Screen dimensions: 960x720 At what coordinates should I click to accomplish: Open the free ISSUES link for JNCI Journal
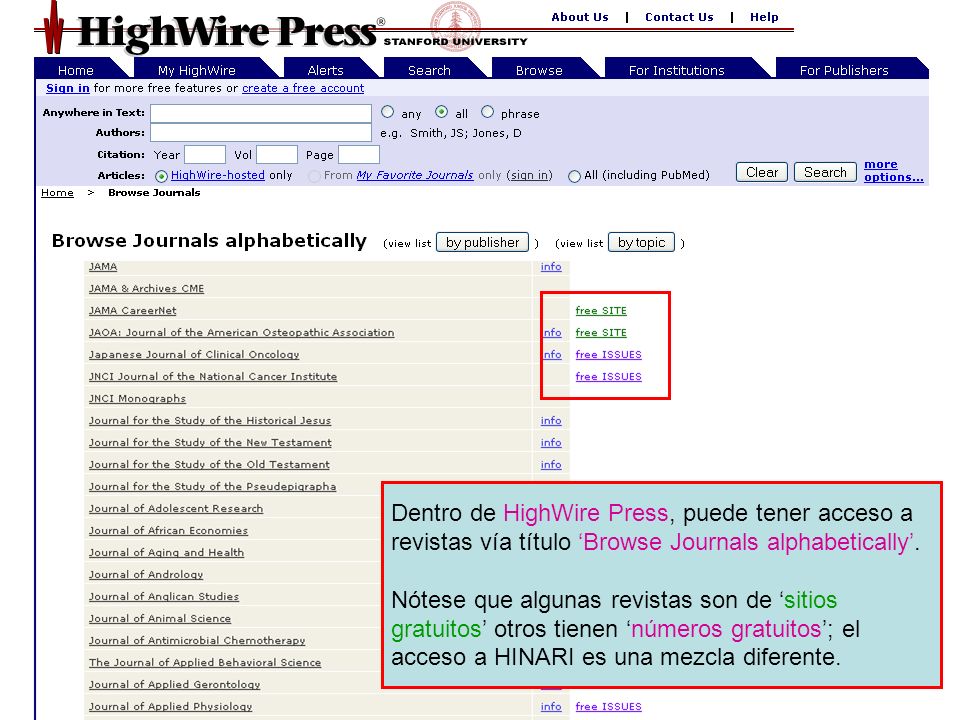pos(609,377)
